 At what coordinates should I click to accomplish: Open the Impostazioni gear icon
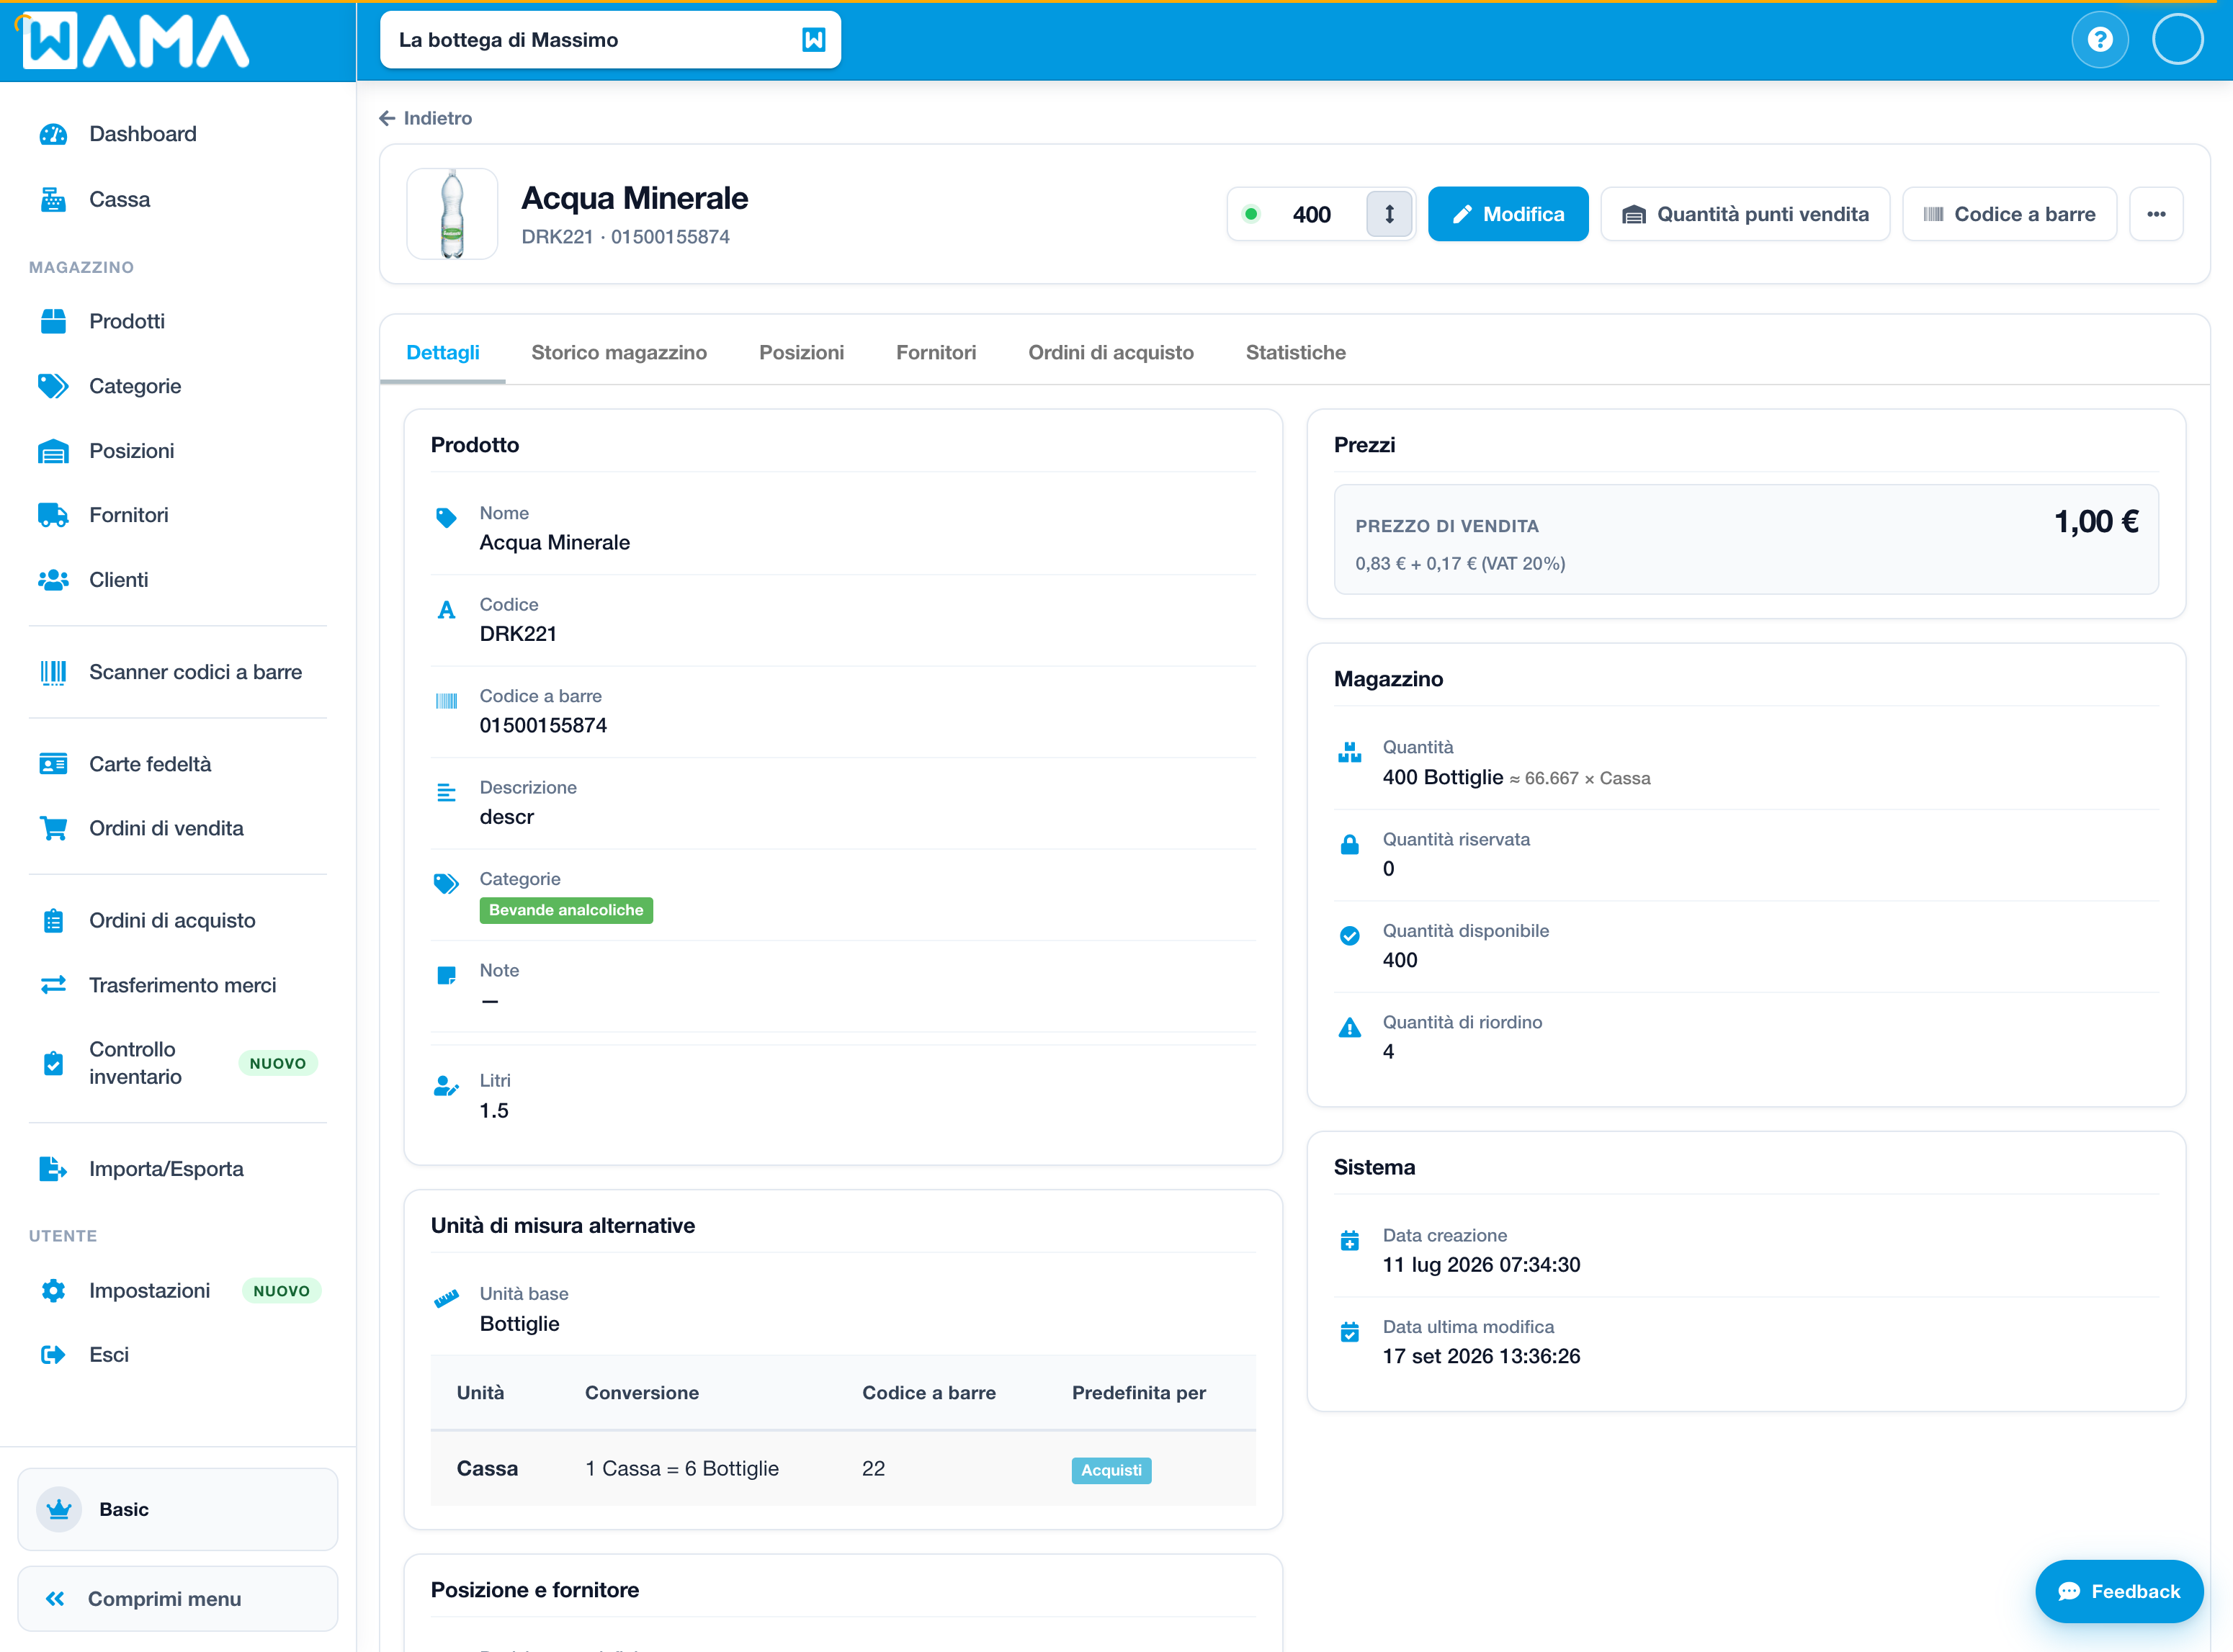(x=53, y=1290)
